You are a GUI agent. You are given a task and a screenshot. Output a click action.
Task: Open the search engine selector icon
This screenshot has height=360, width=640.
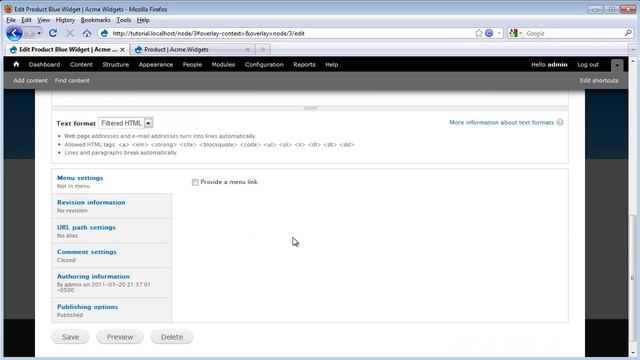(515, 33)
